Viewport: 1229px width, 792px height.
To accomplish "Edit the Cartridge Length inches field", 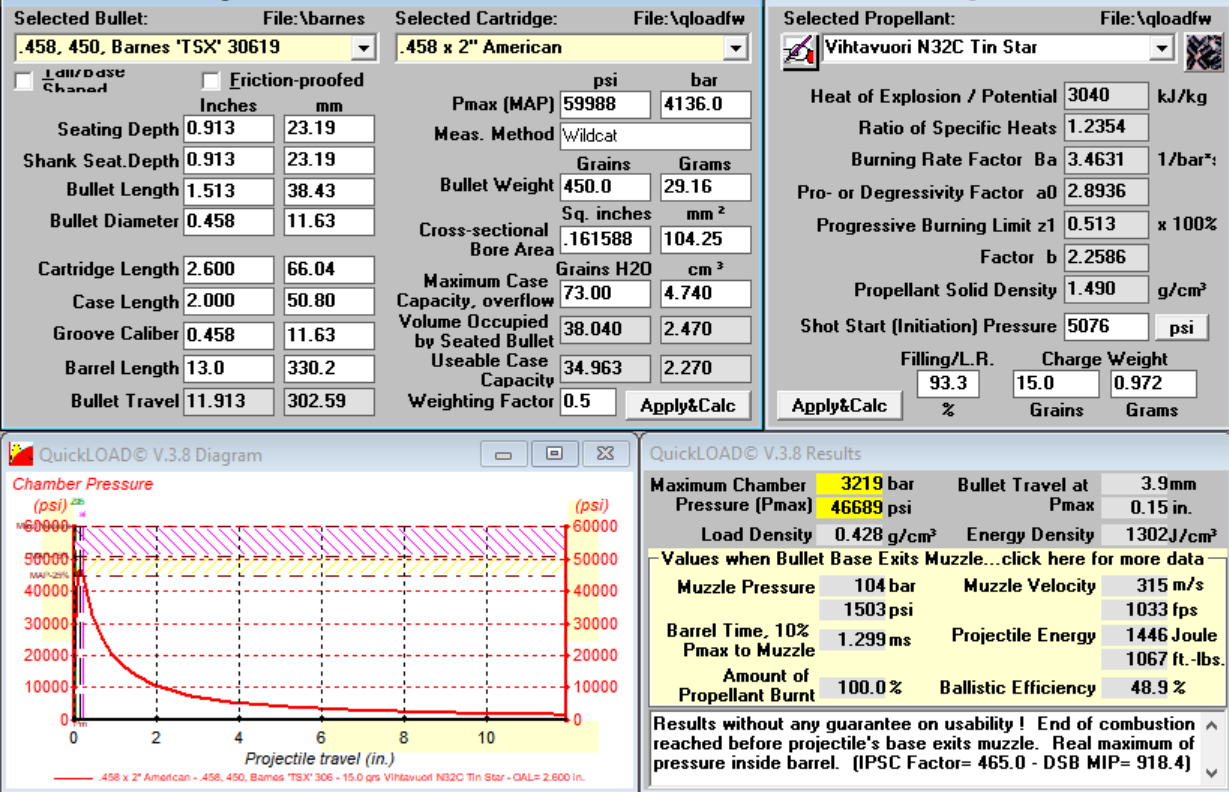I will coord(228,270).
